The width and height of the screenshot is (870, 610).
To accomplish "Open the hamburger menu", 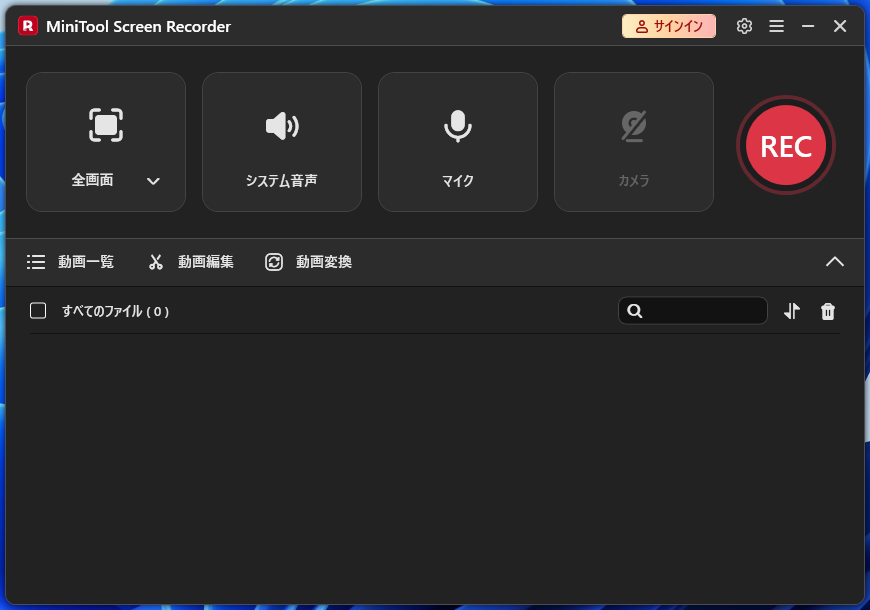I will point(776,26).
